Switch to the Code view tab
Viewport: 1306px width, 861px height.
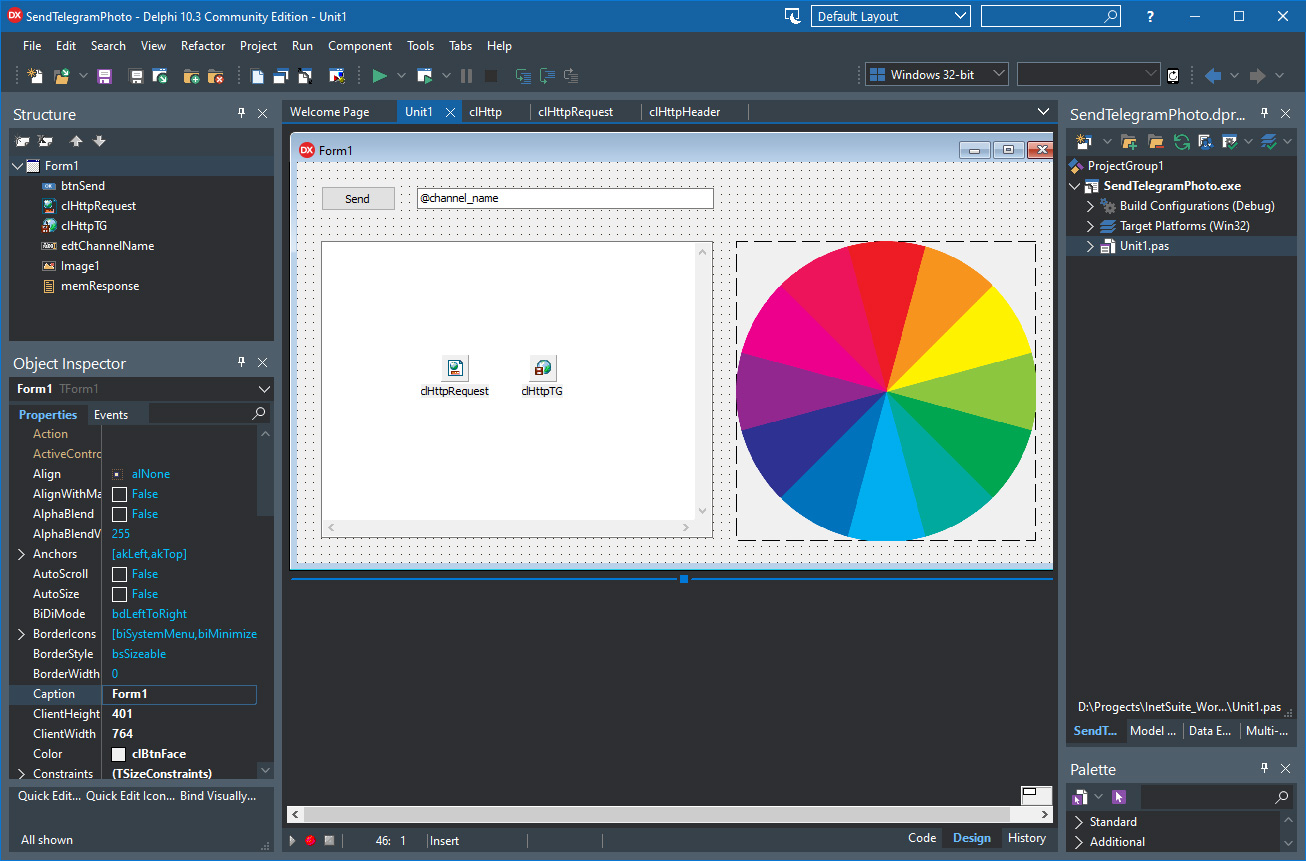(x=922, y=838)
